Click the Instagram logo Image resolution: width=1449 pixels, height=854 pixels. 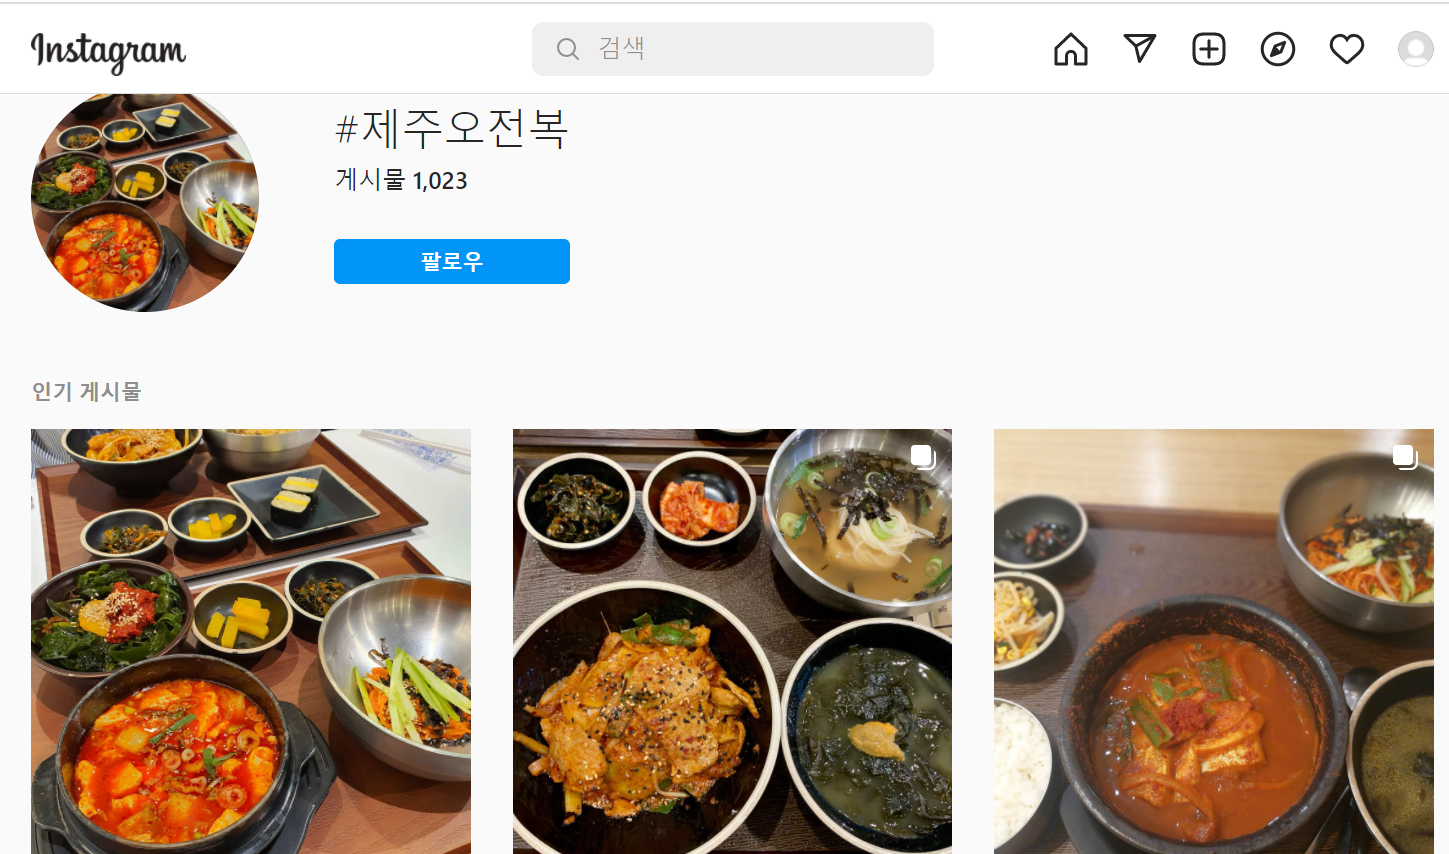pos(108,51)
